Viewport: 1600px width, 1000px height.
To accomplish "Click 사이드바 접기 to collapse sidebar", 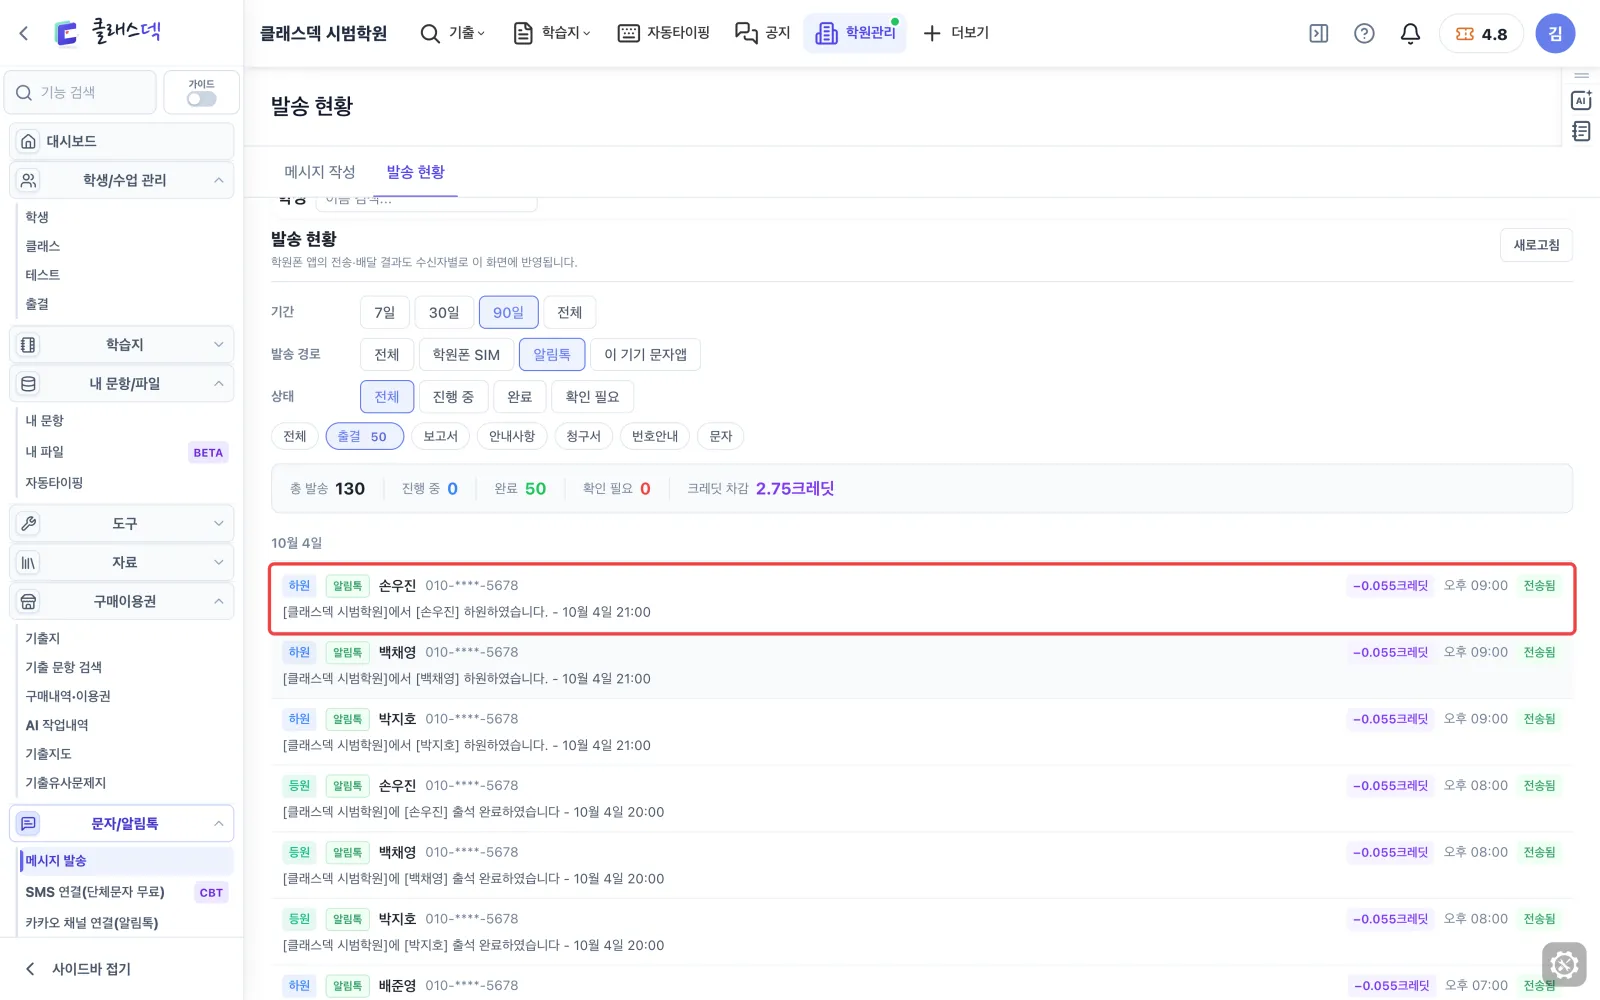I will [78, 968].
